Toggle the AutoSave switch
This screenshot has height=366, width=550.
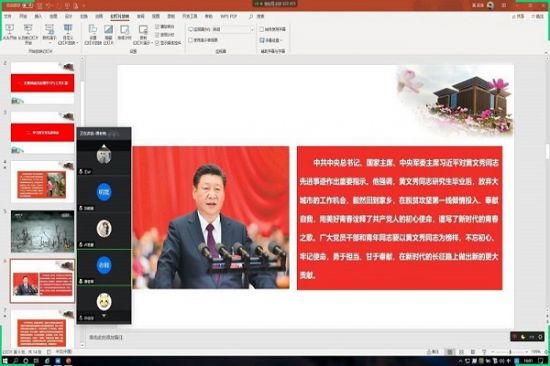pyautogui.click(x=27, y=5)
